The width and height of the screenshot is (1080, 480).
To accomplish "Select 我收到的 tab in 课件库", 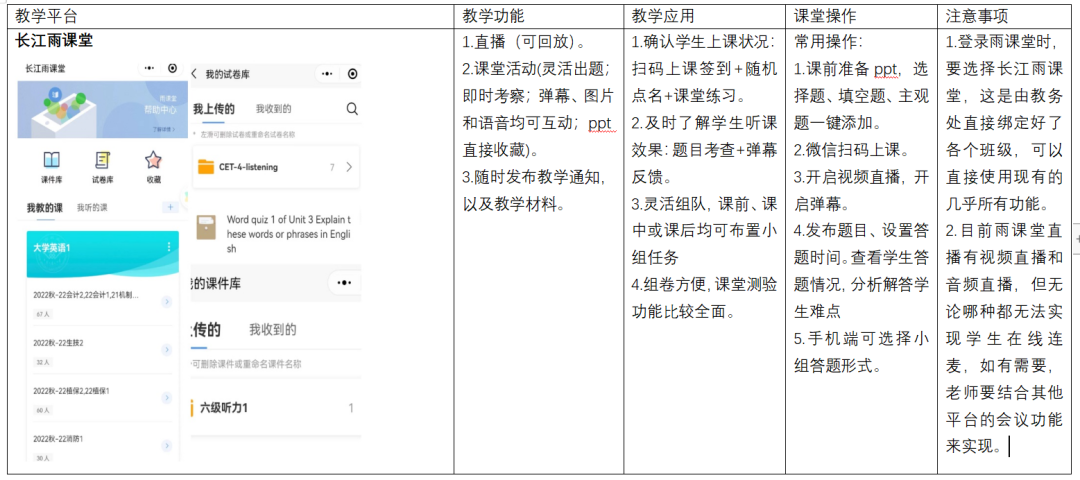I will [x=273, y=330].
